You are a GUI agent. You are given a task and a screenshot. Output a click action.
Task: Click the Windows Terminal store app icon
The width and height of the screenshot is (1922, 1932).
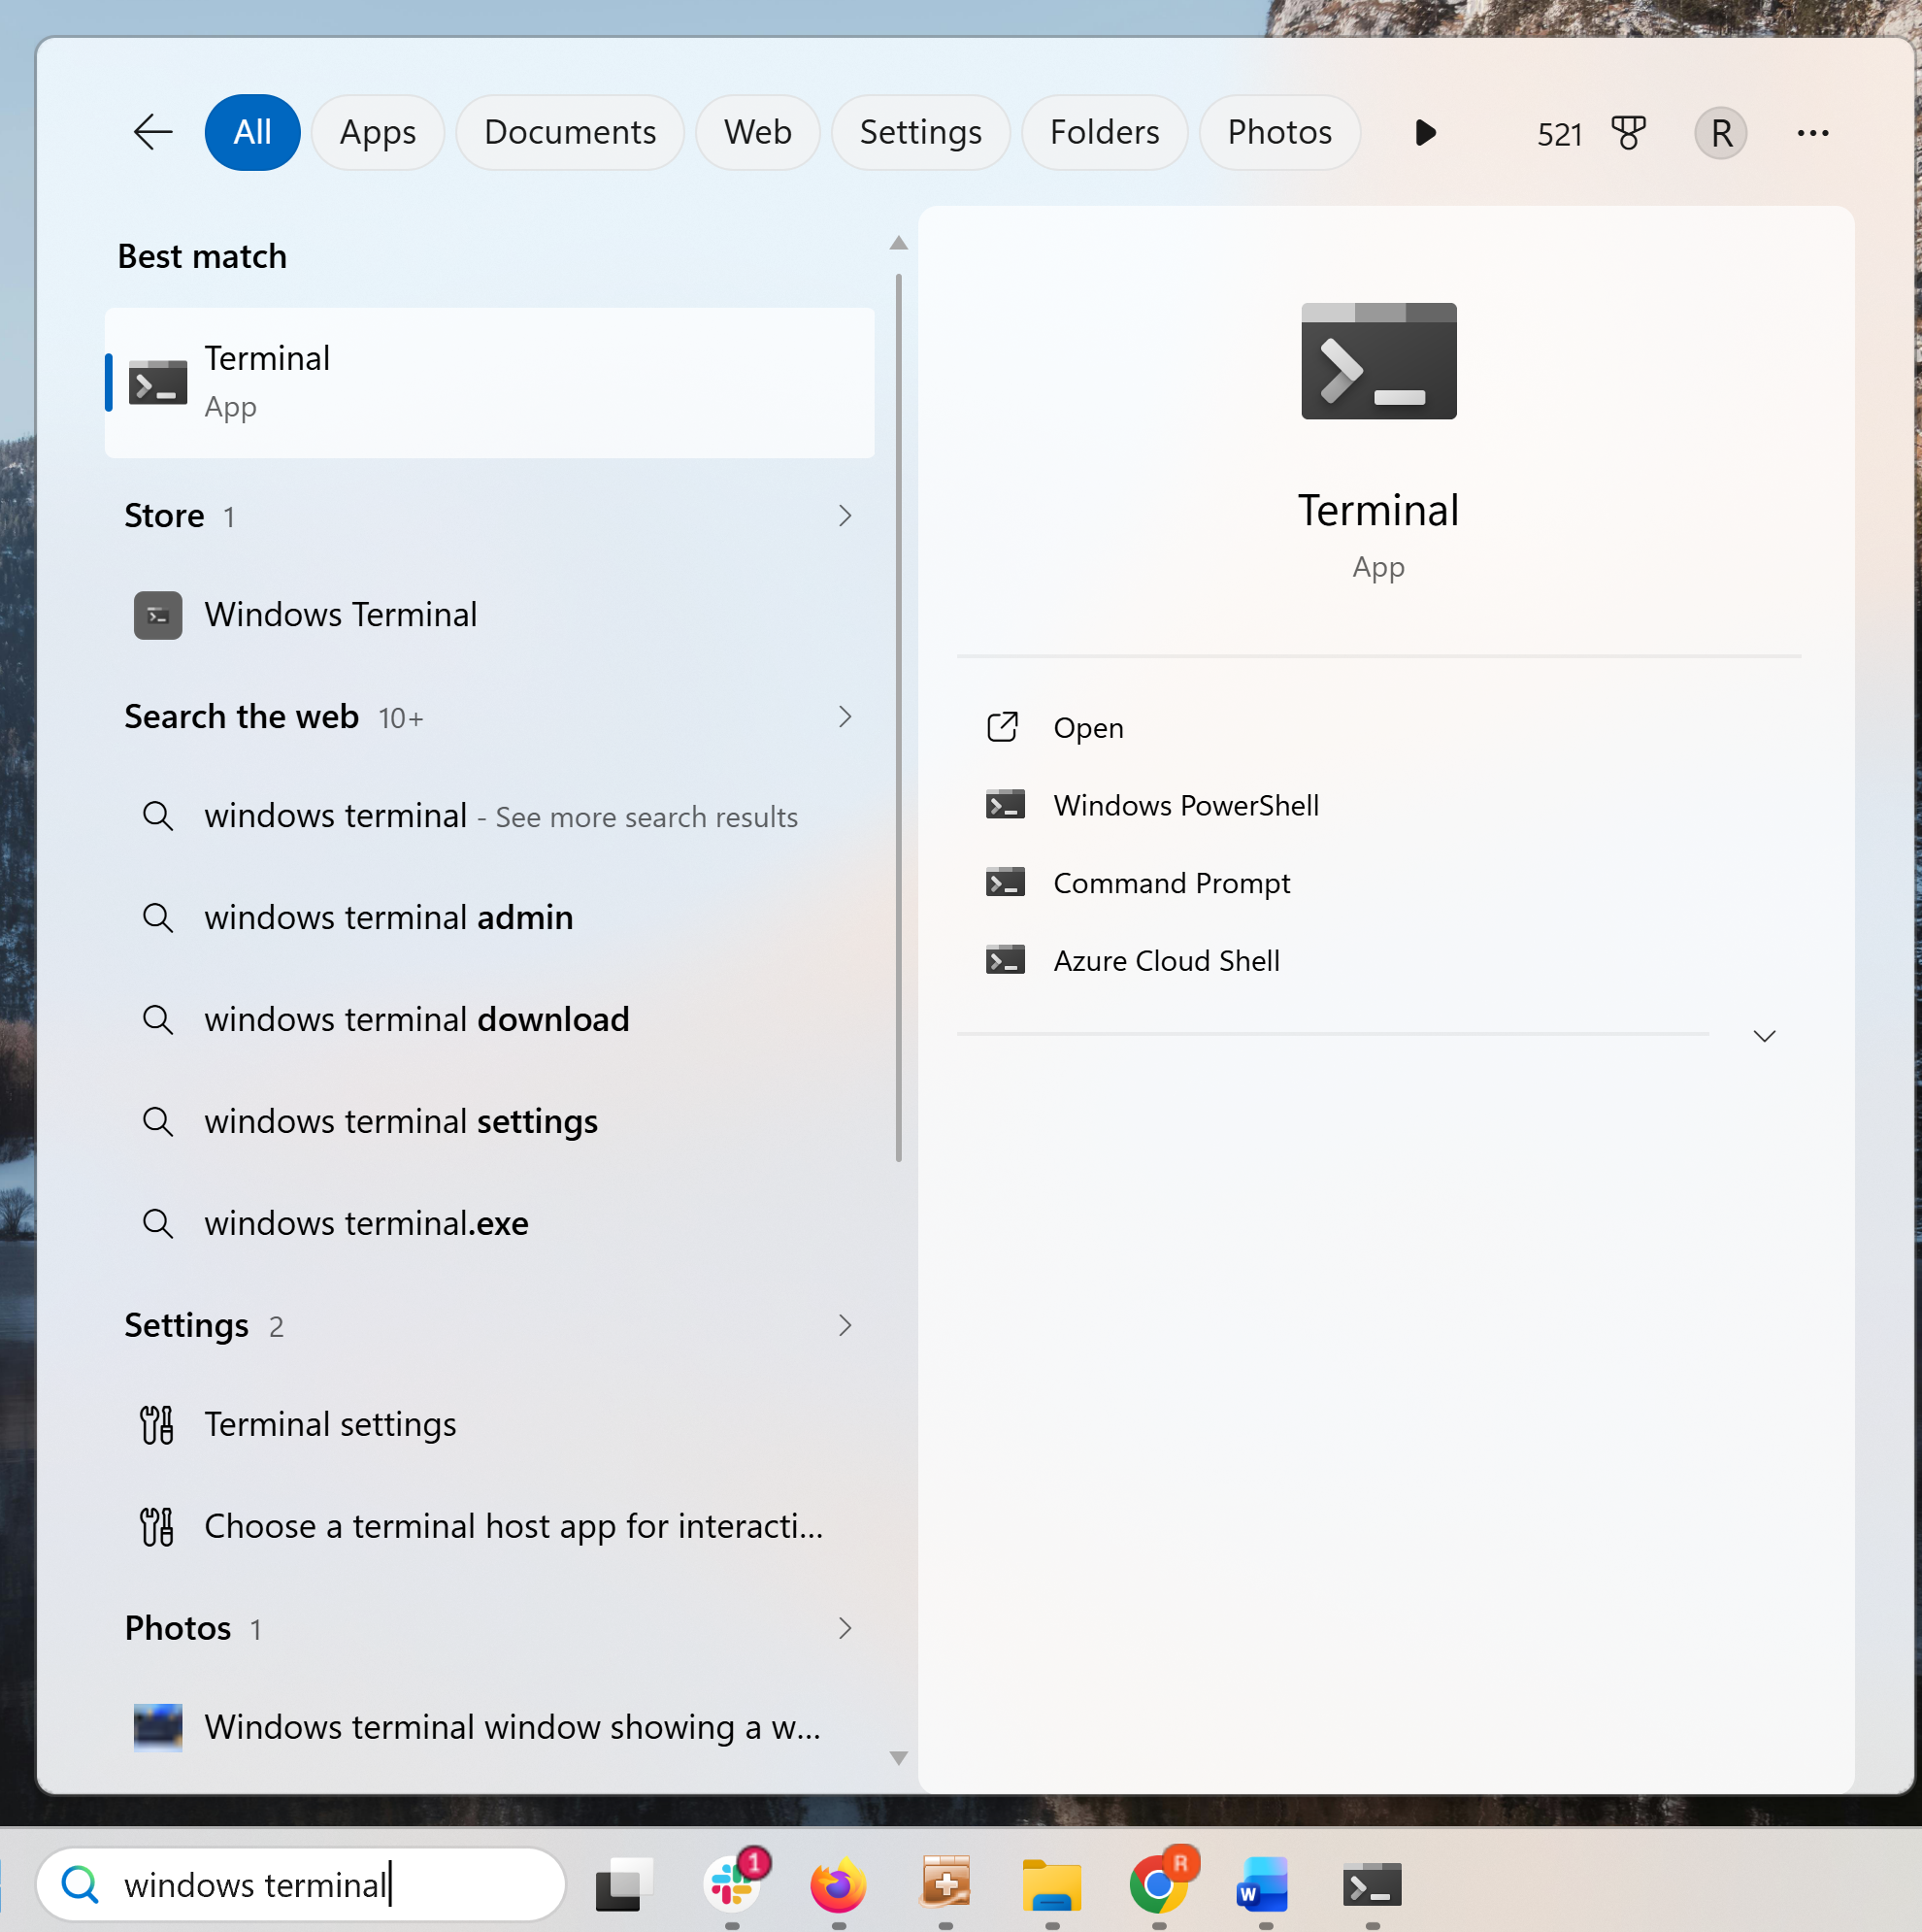158,615
